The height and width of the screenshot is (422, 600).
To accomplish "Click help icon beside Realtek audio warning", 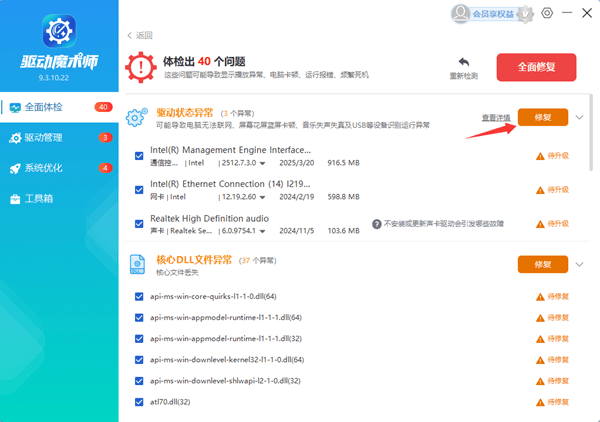I will (377, 224).
